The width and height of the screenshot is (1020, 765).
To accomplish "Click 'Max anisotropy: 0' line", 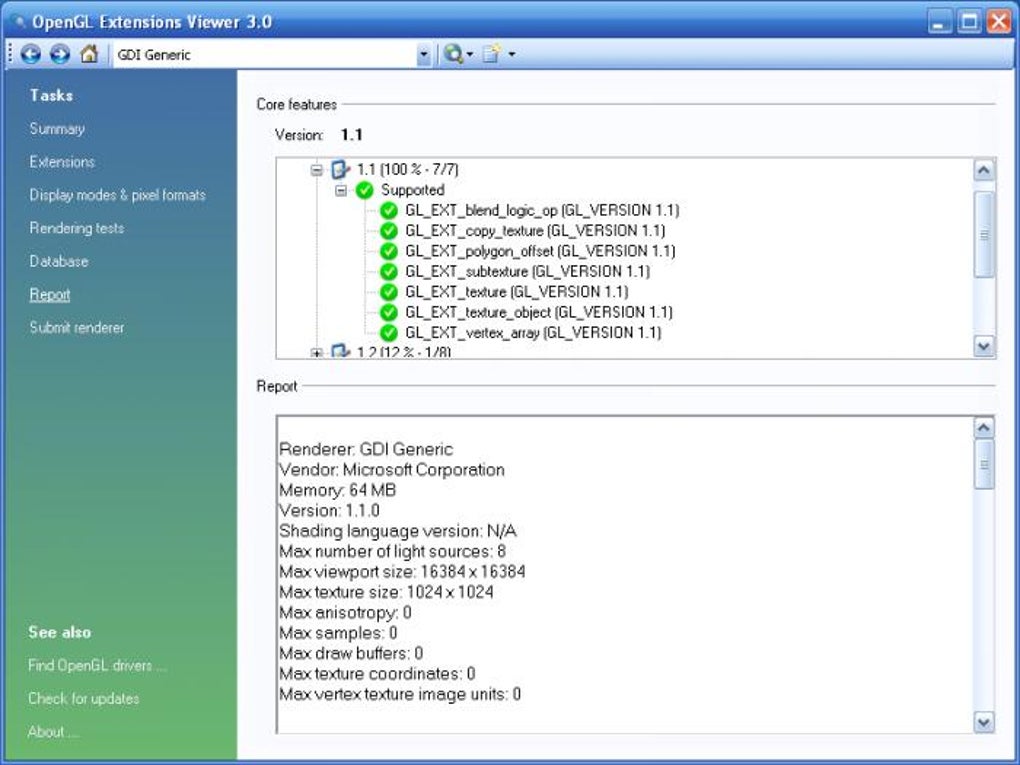I will tap(345, 612).
